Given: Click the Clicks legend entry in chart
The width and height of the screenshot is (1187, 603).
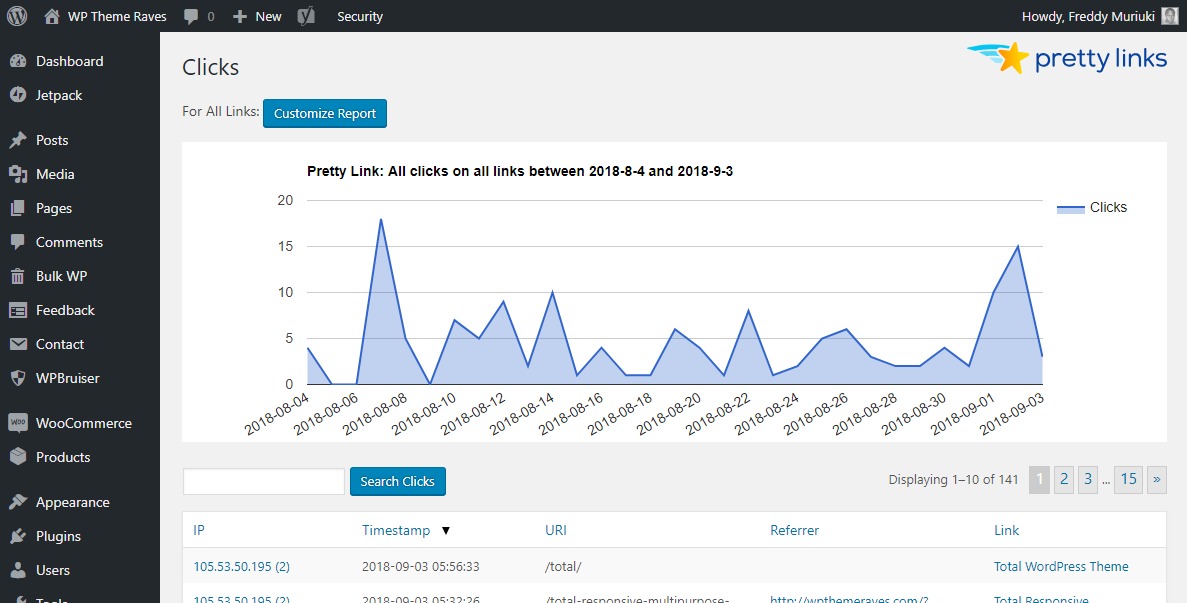Looking at the screenshot, I should point(1092,207).
